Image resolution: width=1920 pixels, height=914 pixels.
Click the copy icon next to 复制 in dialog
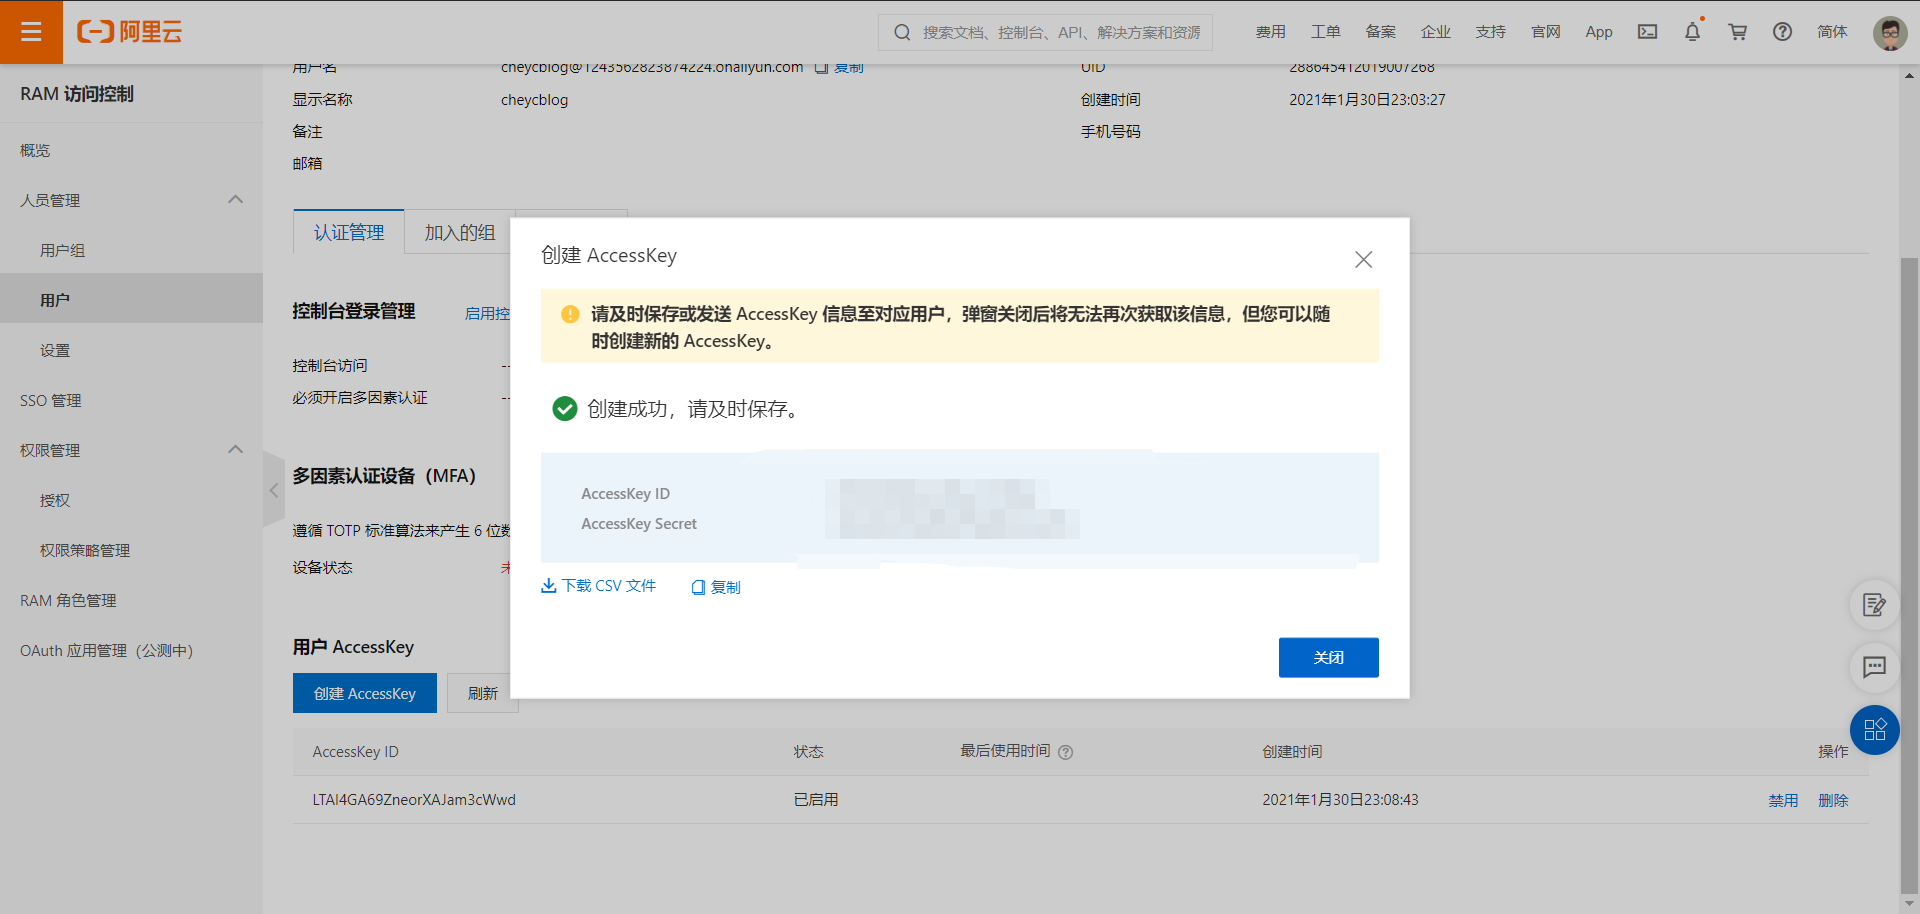coord(698,587)
